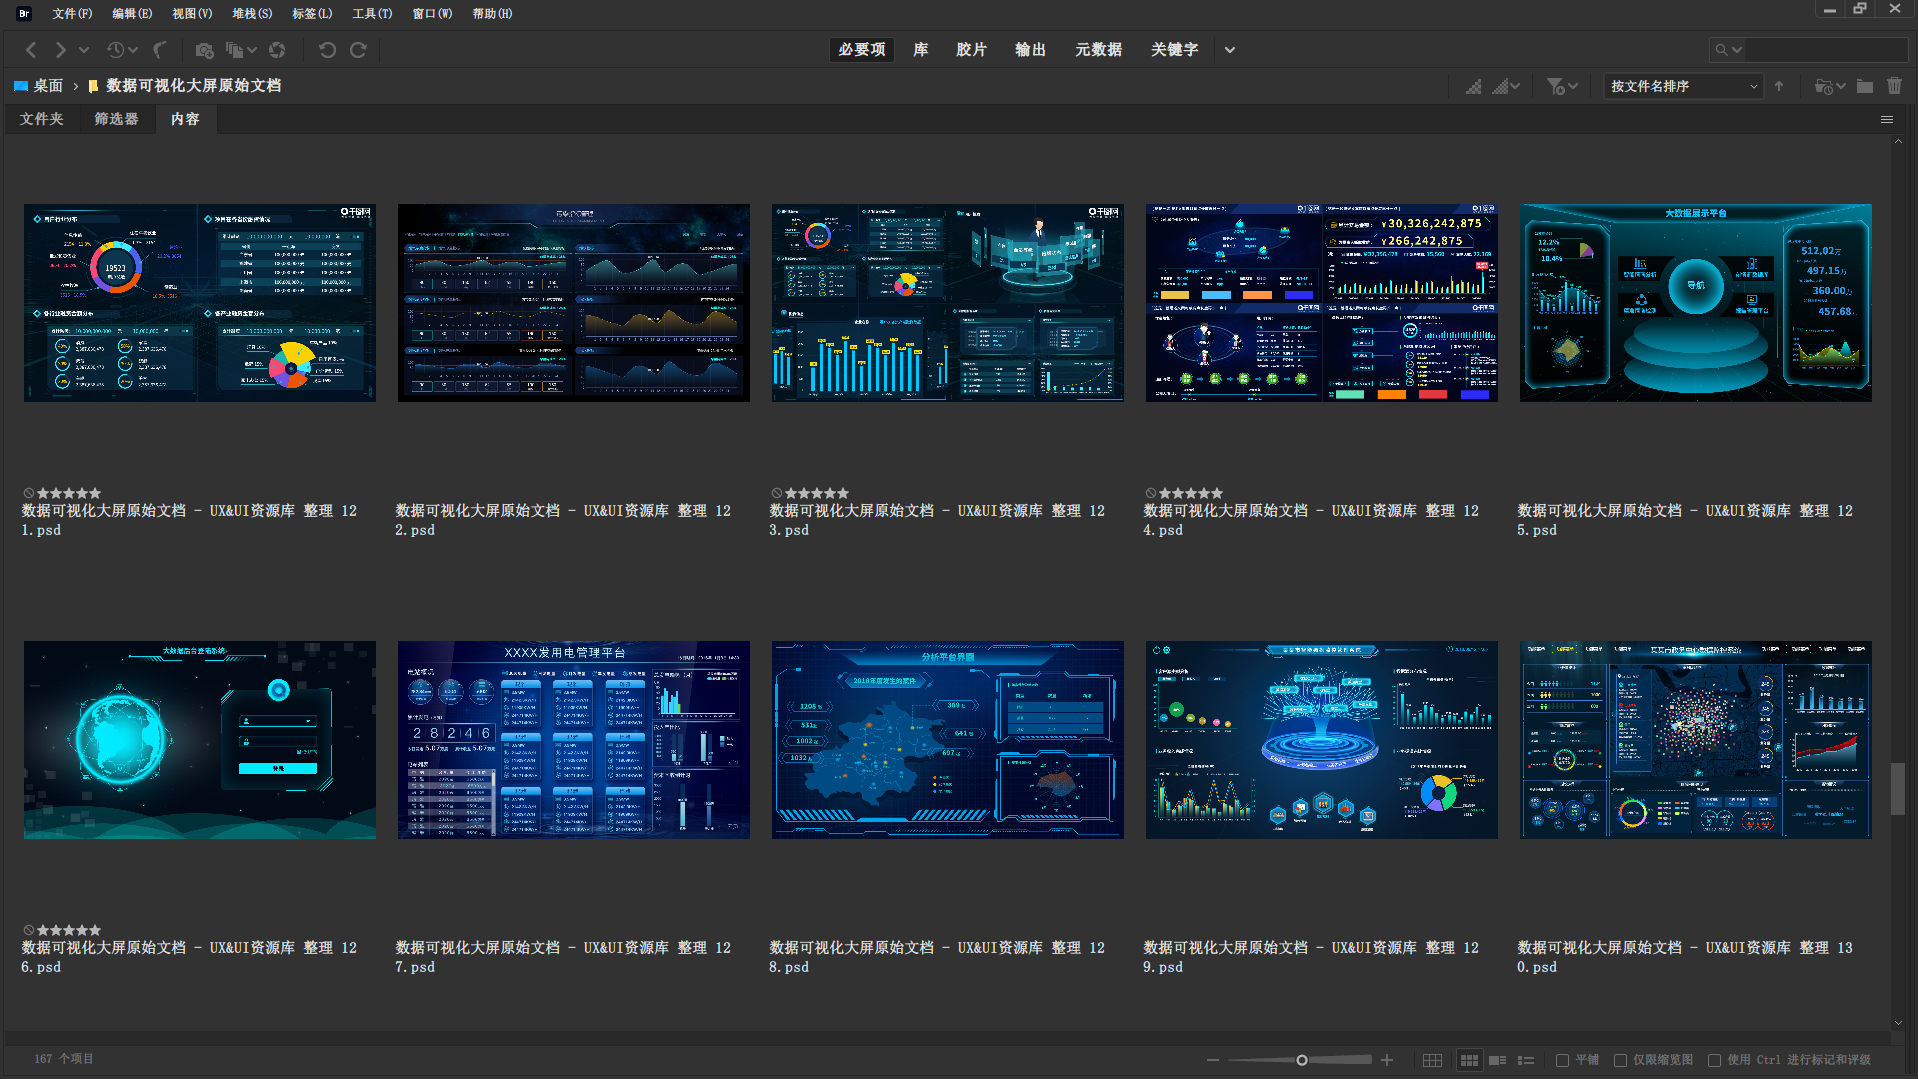Click the vertical scrollbar thumb

1898,788
